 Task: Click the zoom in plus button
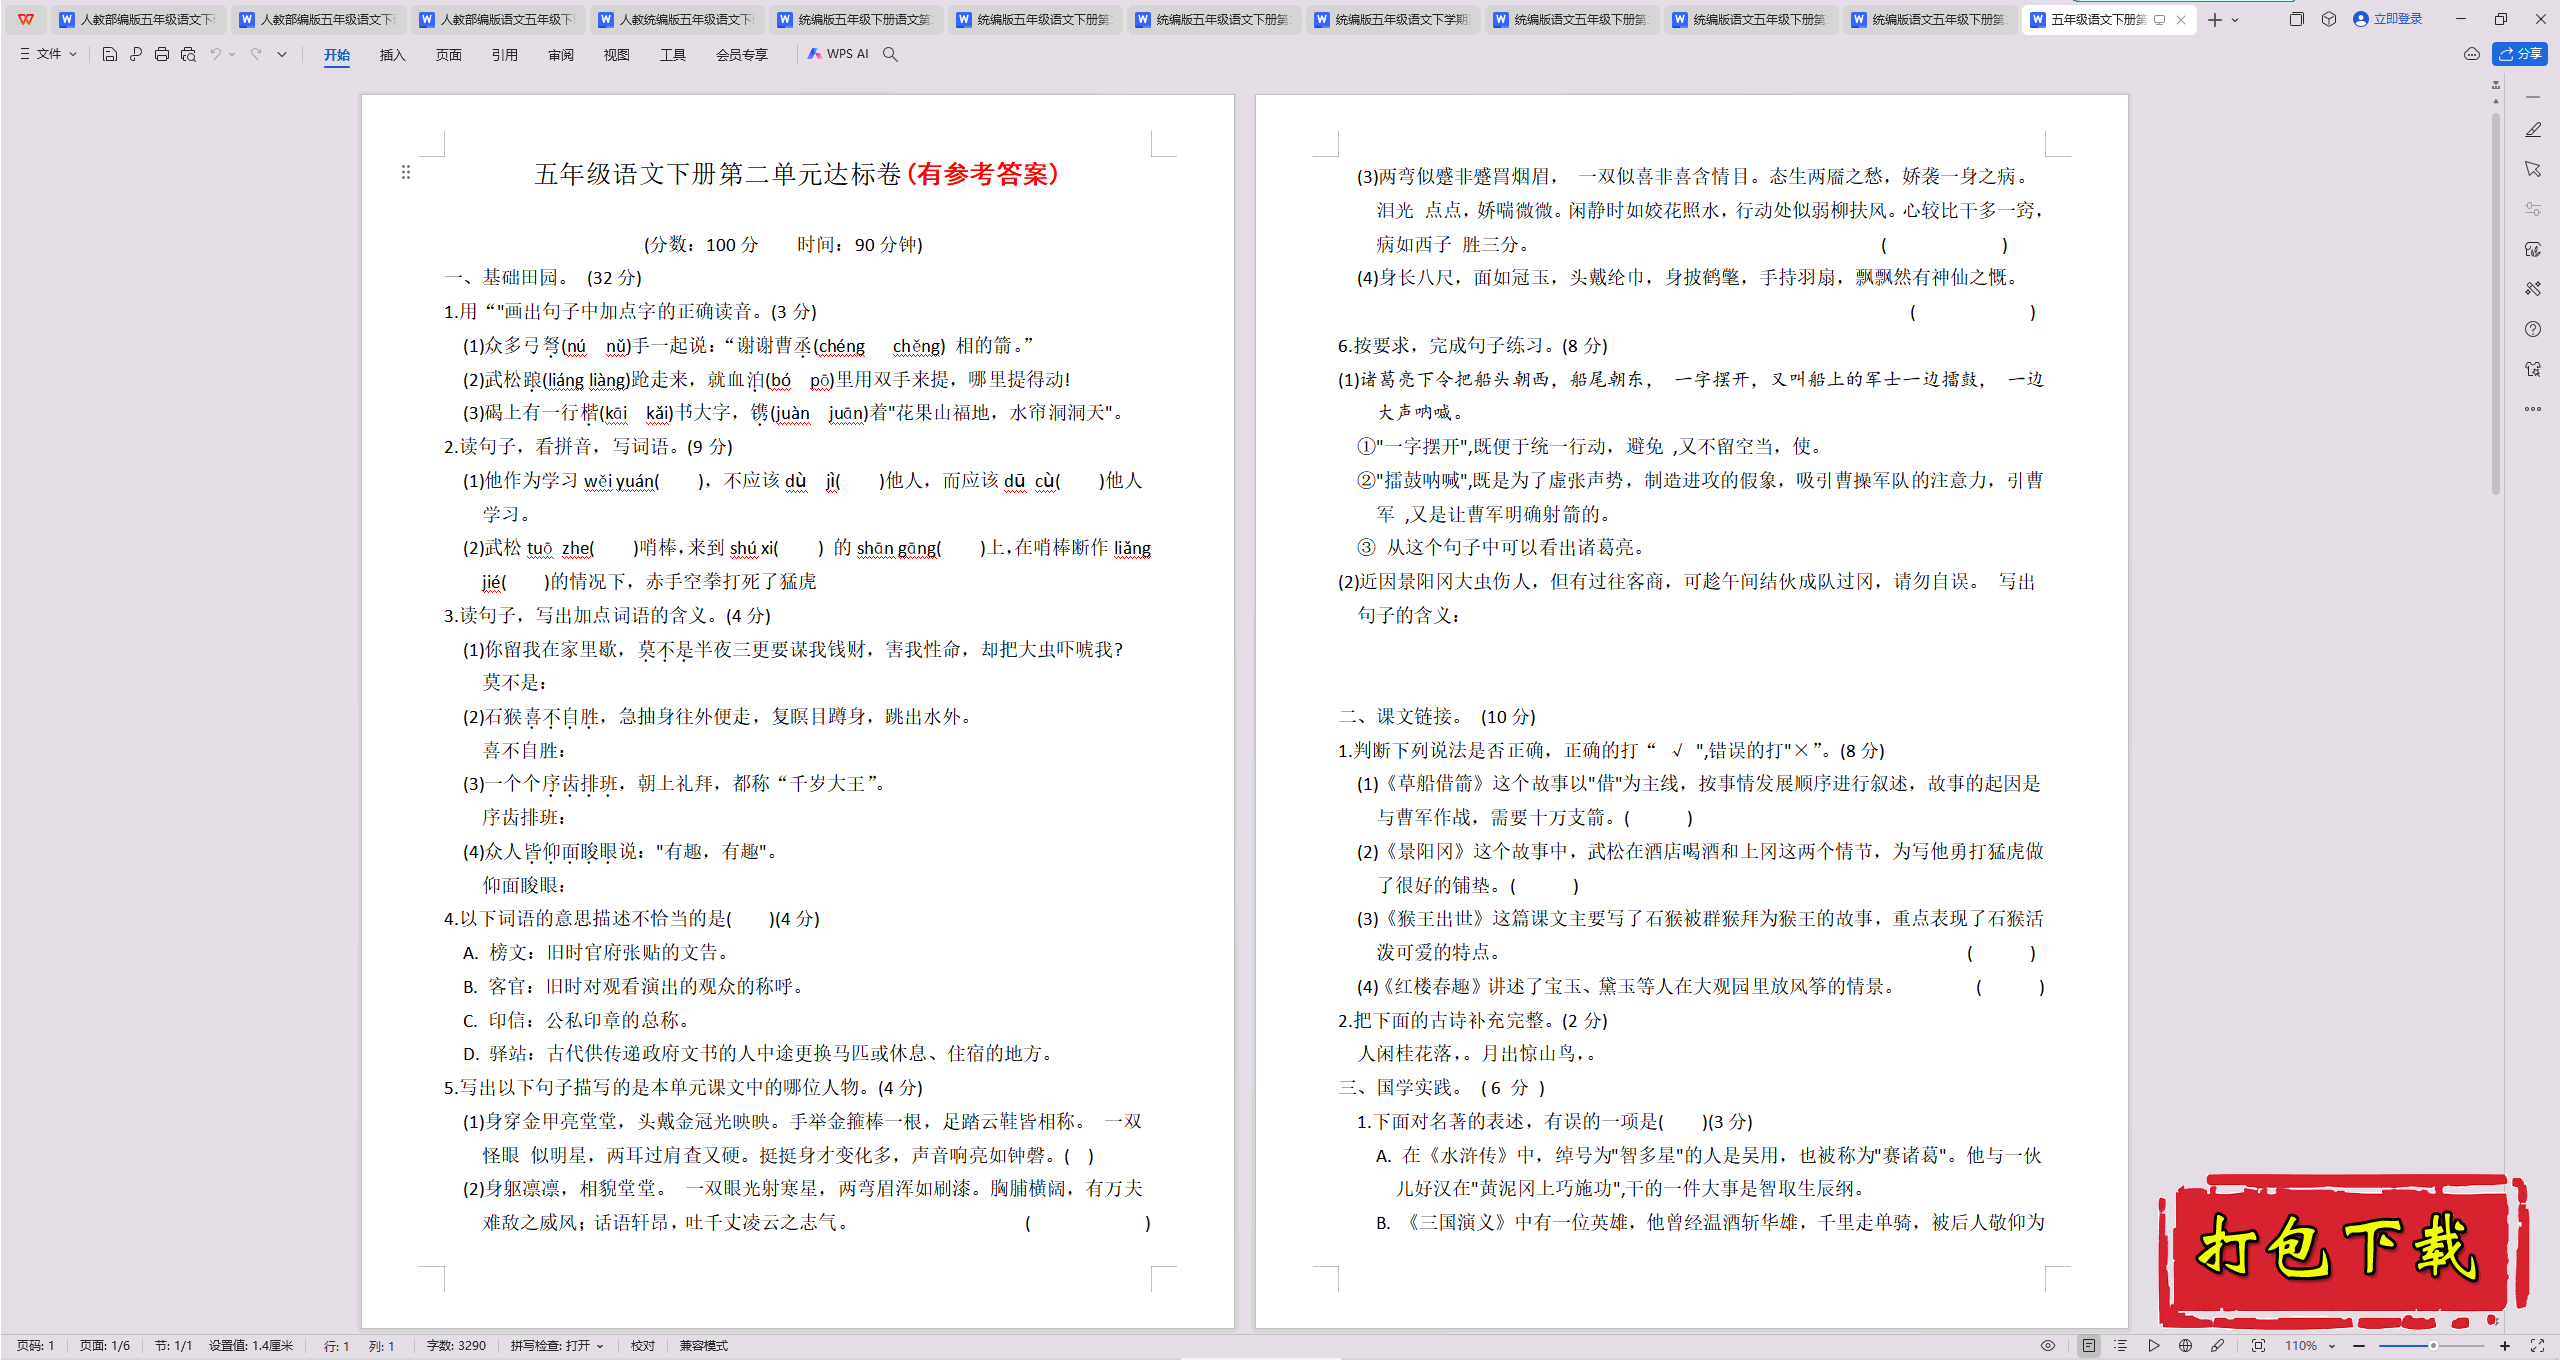2505,1346
